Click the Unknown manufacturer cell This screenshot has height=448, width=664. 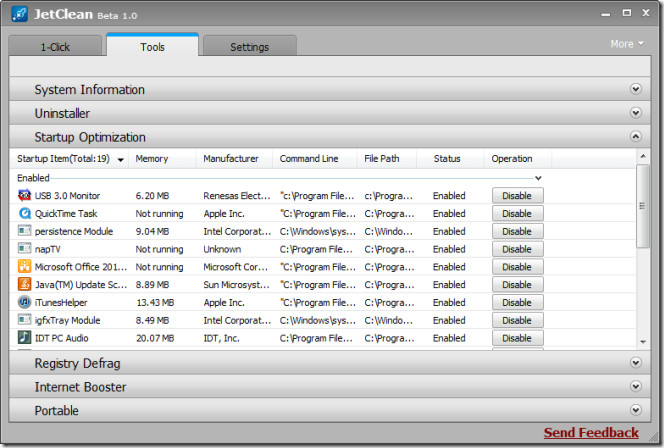pos(222,249)
